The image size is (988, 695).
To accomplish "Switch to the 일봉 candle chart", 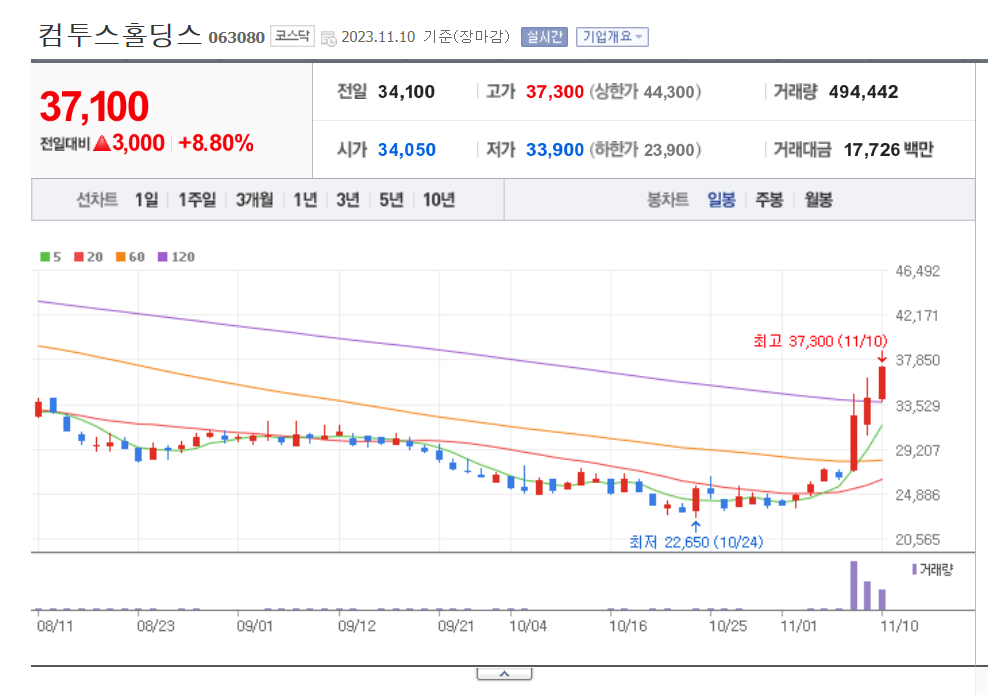I will click(x=721, y=200).
